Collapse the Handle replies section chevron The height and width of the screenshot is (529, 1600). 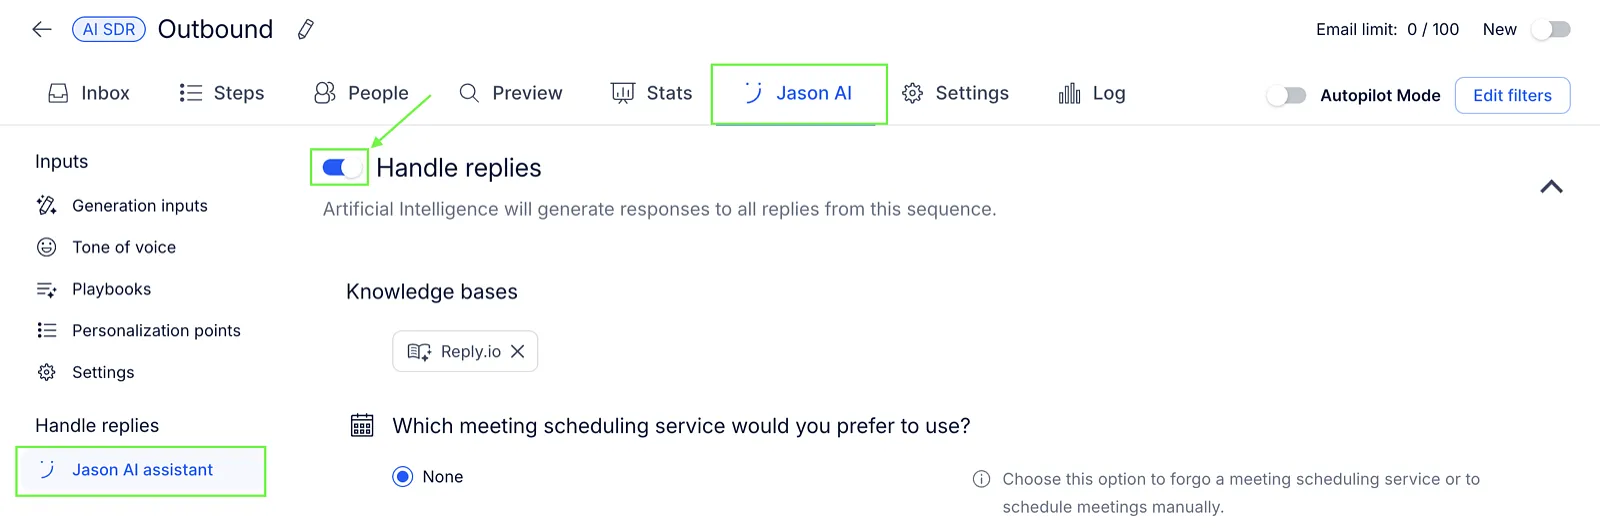1551,187
